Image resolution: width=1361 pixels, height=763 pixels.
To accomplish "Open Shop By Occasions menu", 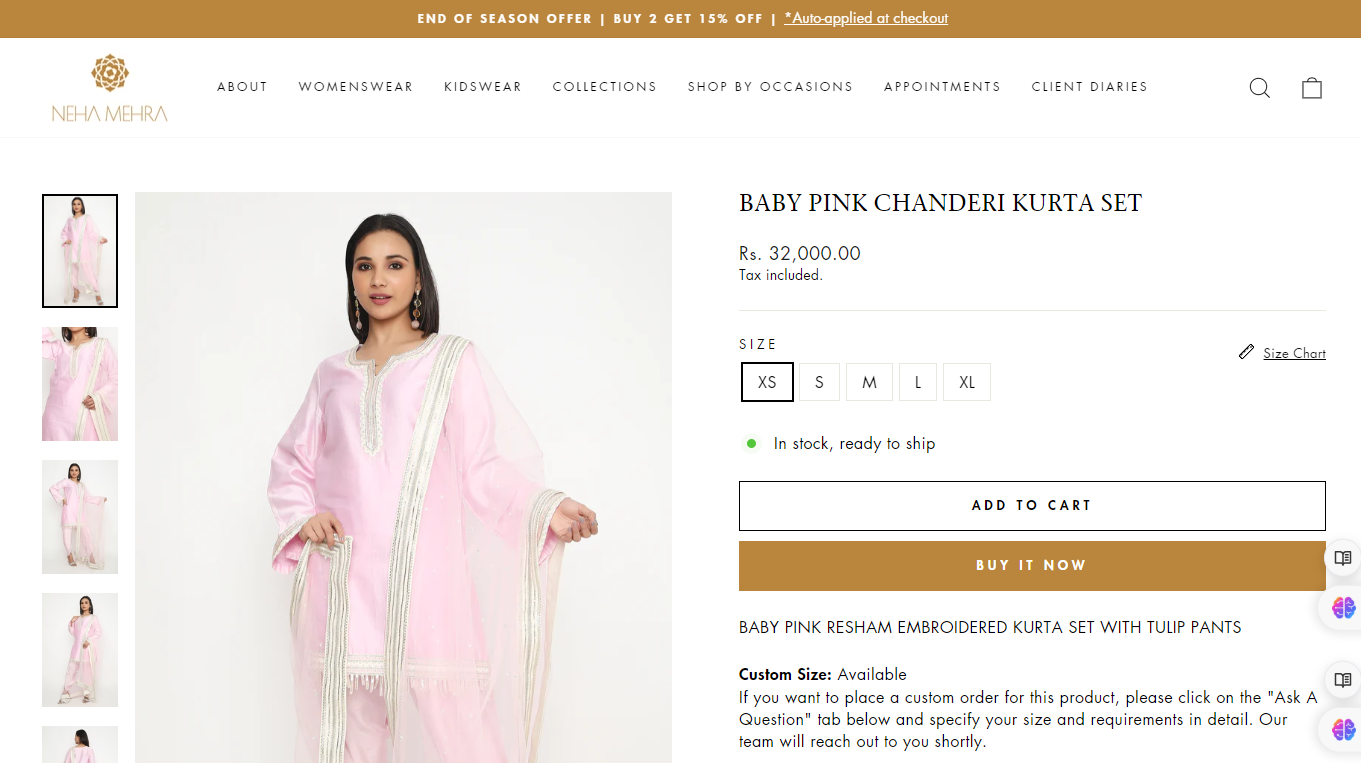I will pyautogui.click(x=770, y=87).
